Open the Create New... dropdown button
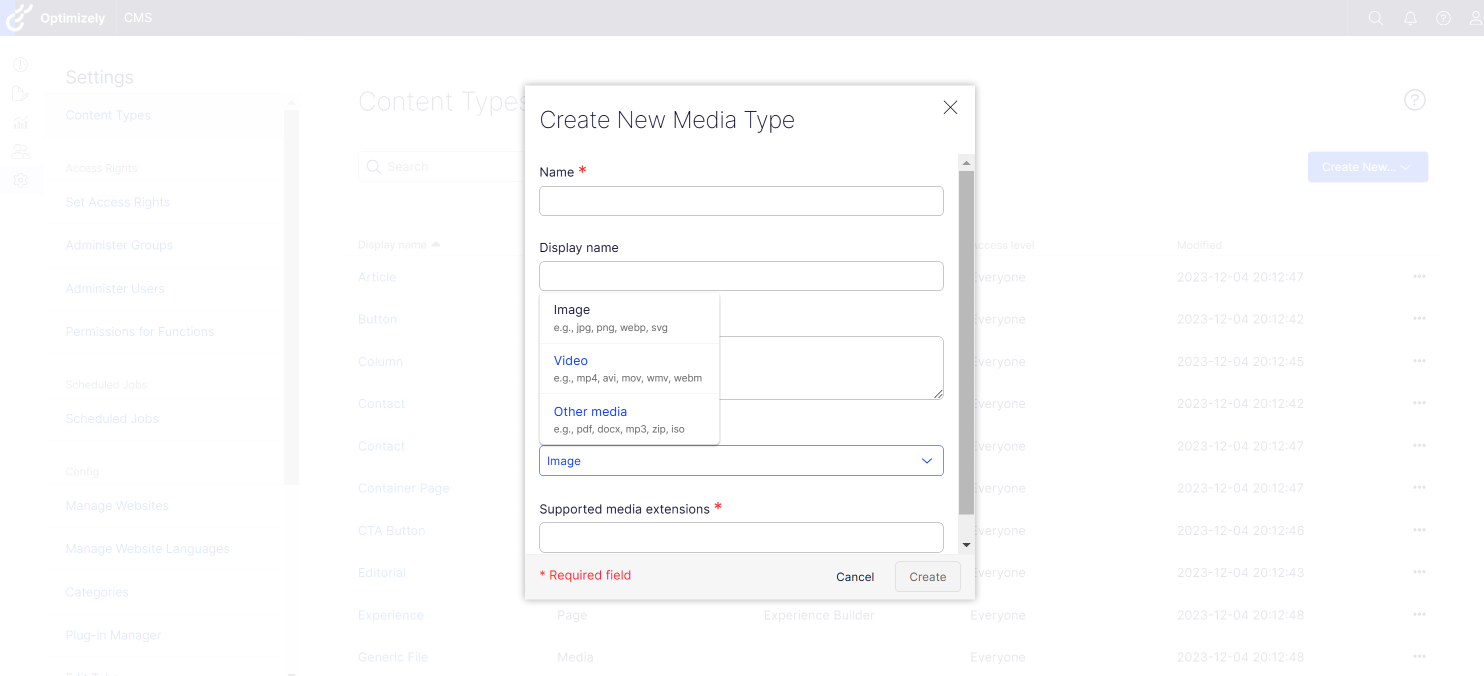Viewport: 1484px width, 676px height. click(1367, 167)
